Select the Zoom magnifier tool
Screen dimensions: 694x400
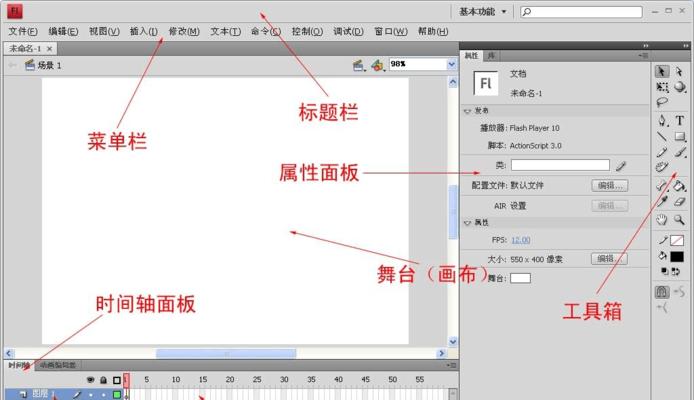coord(679,219)
